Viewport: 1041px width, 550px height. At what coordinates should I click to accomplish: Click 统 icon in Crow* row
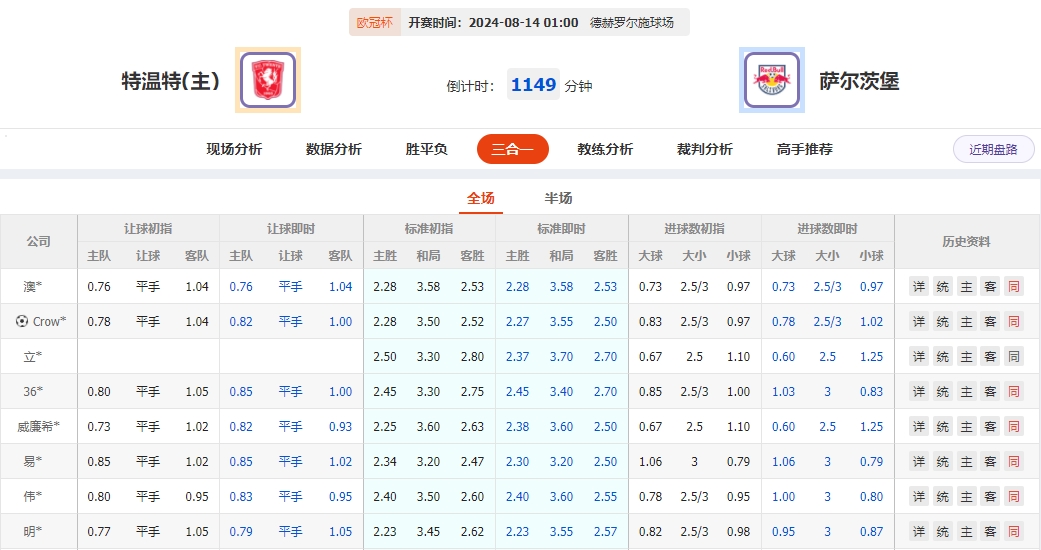943,321
